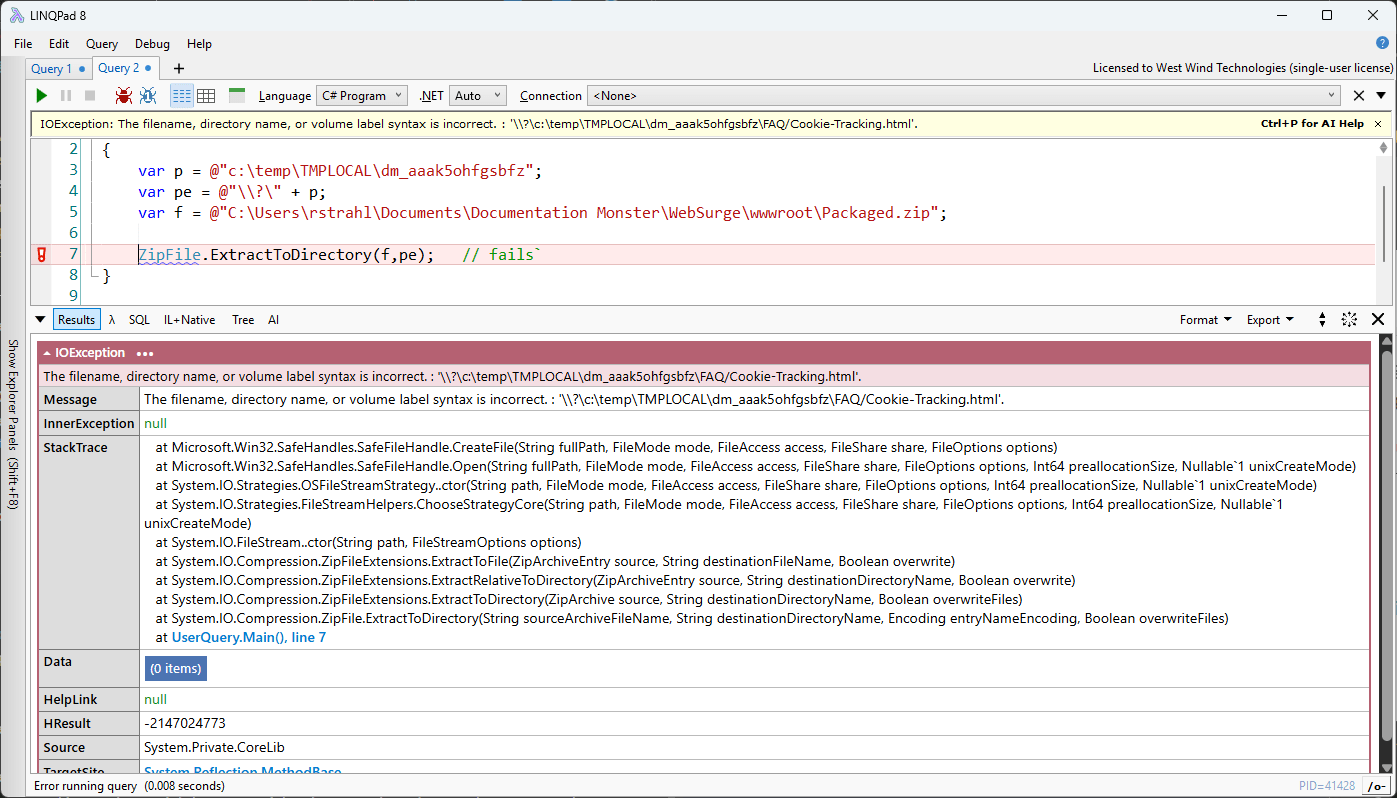Click the blue bug debug icon
Viewport: 1397px width, 798px height.
(148, 96)
